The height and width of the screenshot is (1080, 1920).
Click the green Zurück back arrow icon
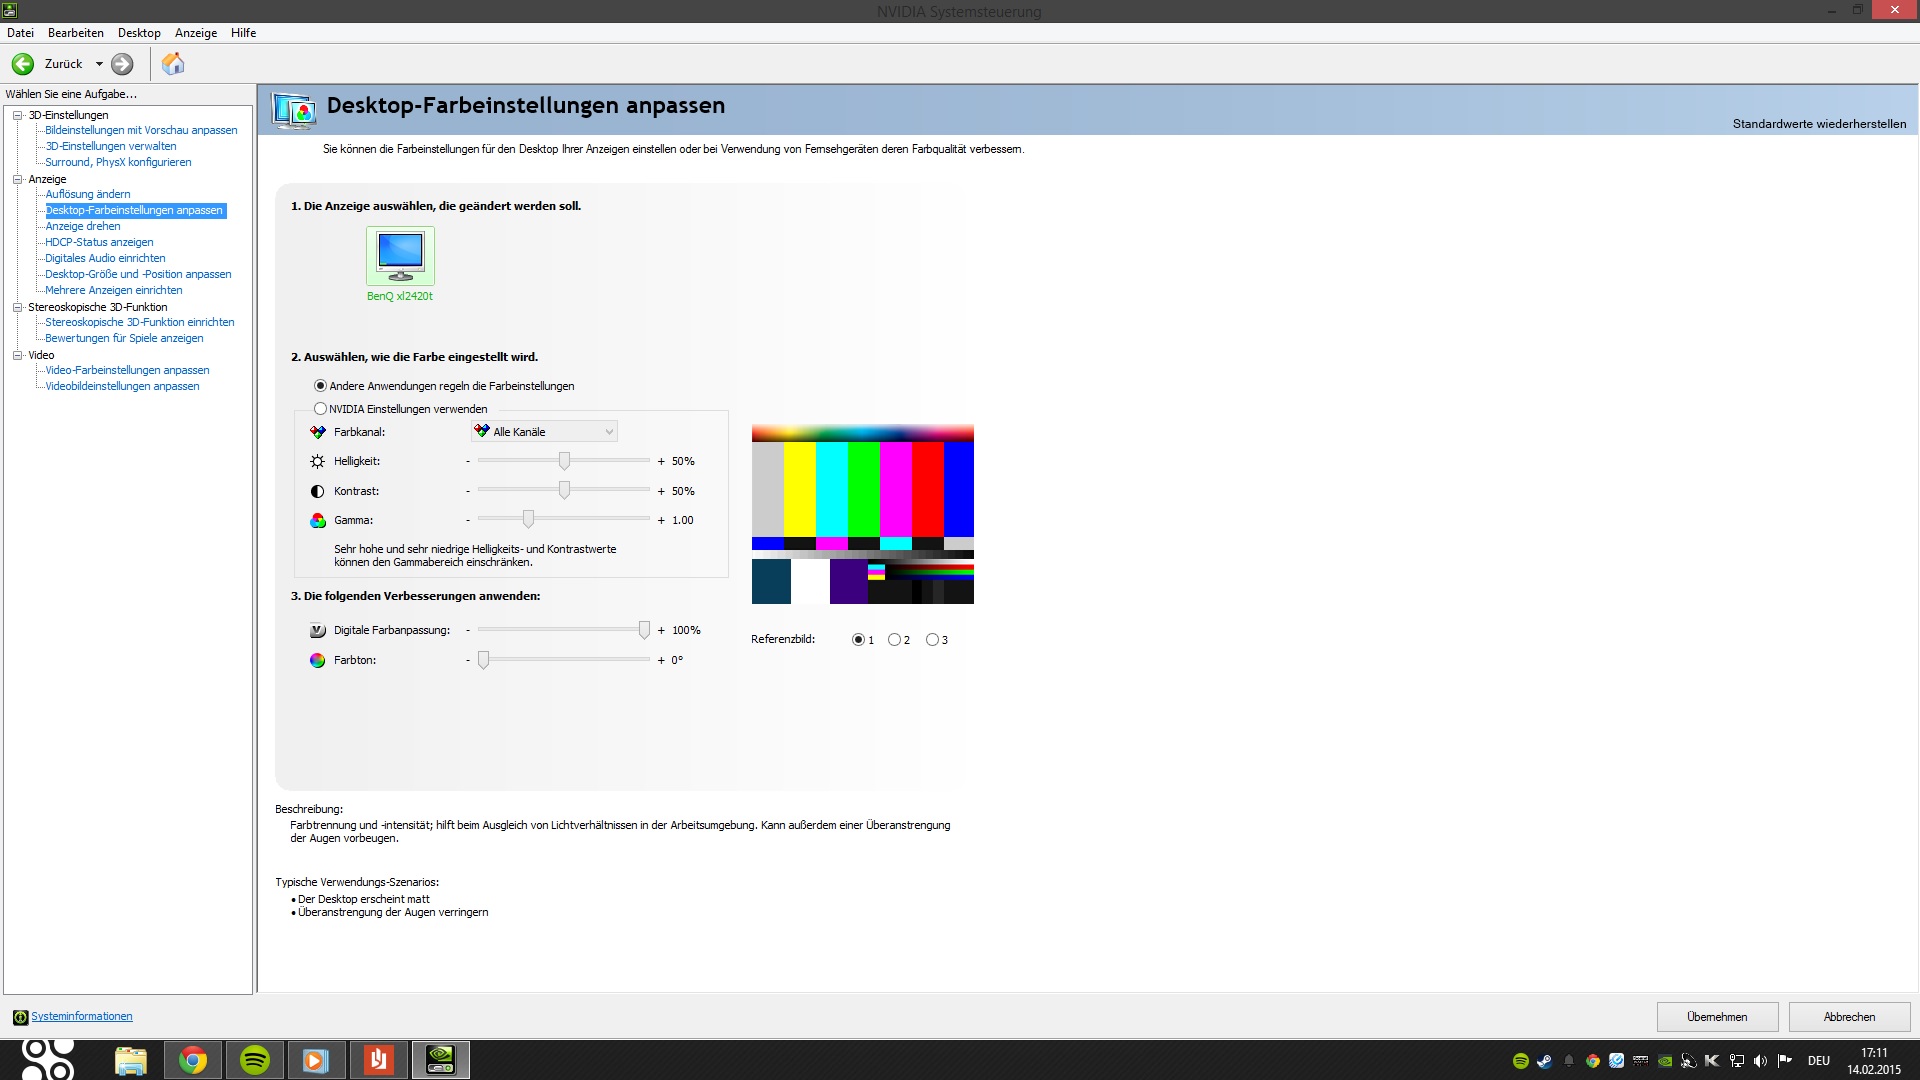click(23, 64)
